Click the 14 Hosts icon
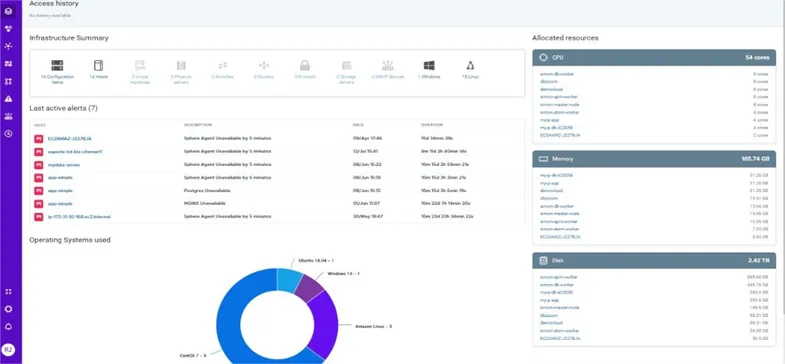 click(98, 66)
